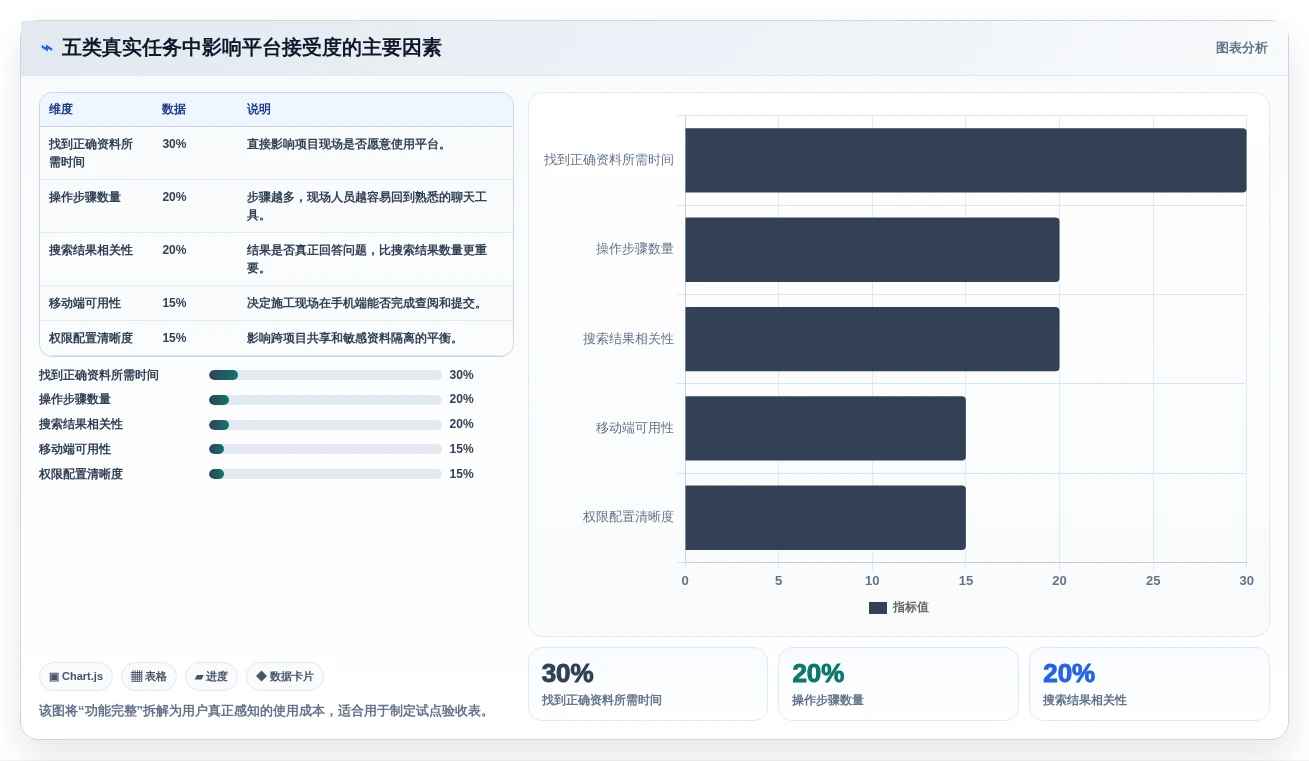Click the footer note beginning 该图将“功能完整”
Screen dimensions: 1309x761
click(265, 711)
